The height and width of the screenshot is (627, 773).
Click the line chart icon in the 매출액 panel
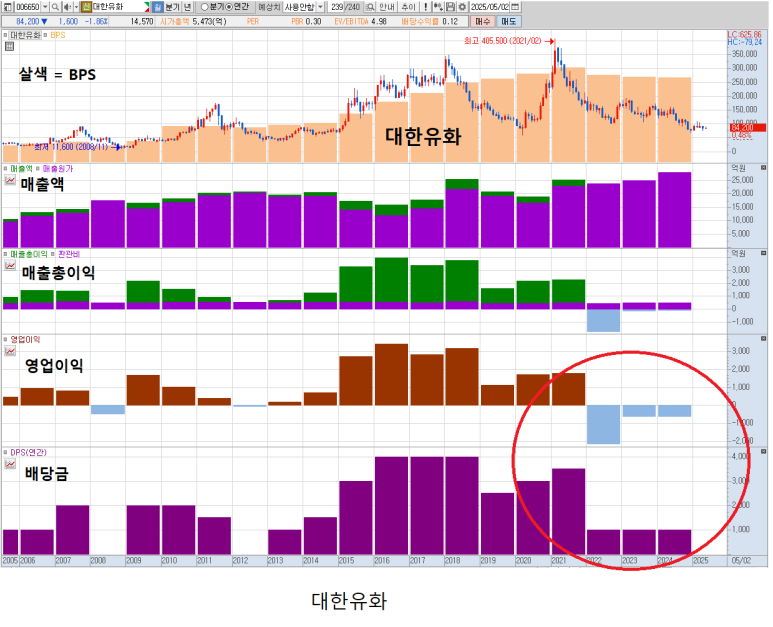10,180
